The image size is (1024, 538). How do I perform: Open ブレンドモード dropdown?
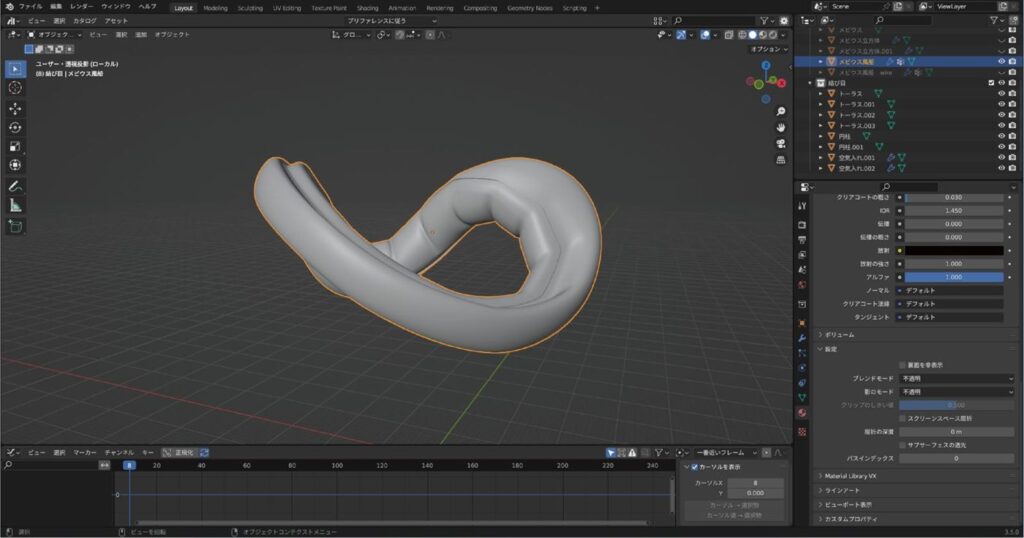957,379
